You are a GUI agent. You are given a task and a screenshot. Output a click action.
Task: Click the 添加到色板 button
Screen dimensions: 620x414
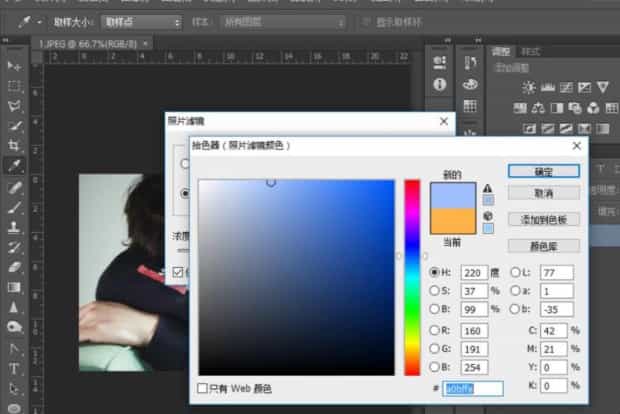click(543, 219)
